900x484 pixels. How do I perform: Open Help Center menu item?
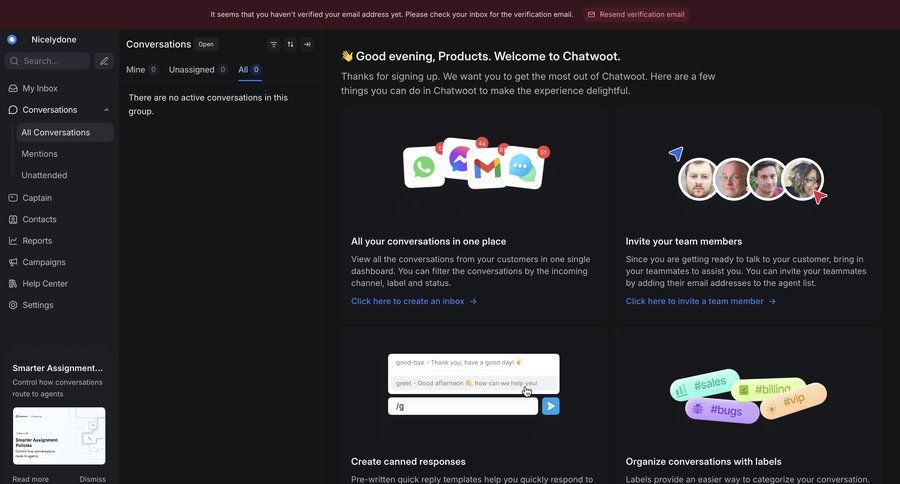[x=59, y=284]
